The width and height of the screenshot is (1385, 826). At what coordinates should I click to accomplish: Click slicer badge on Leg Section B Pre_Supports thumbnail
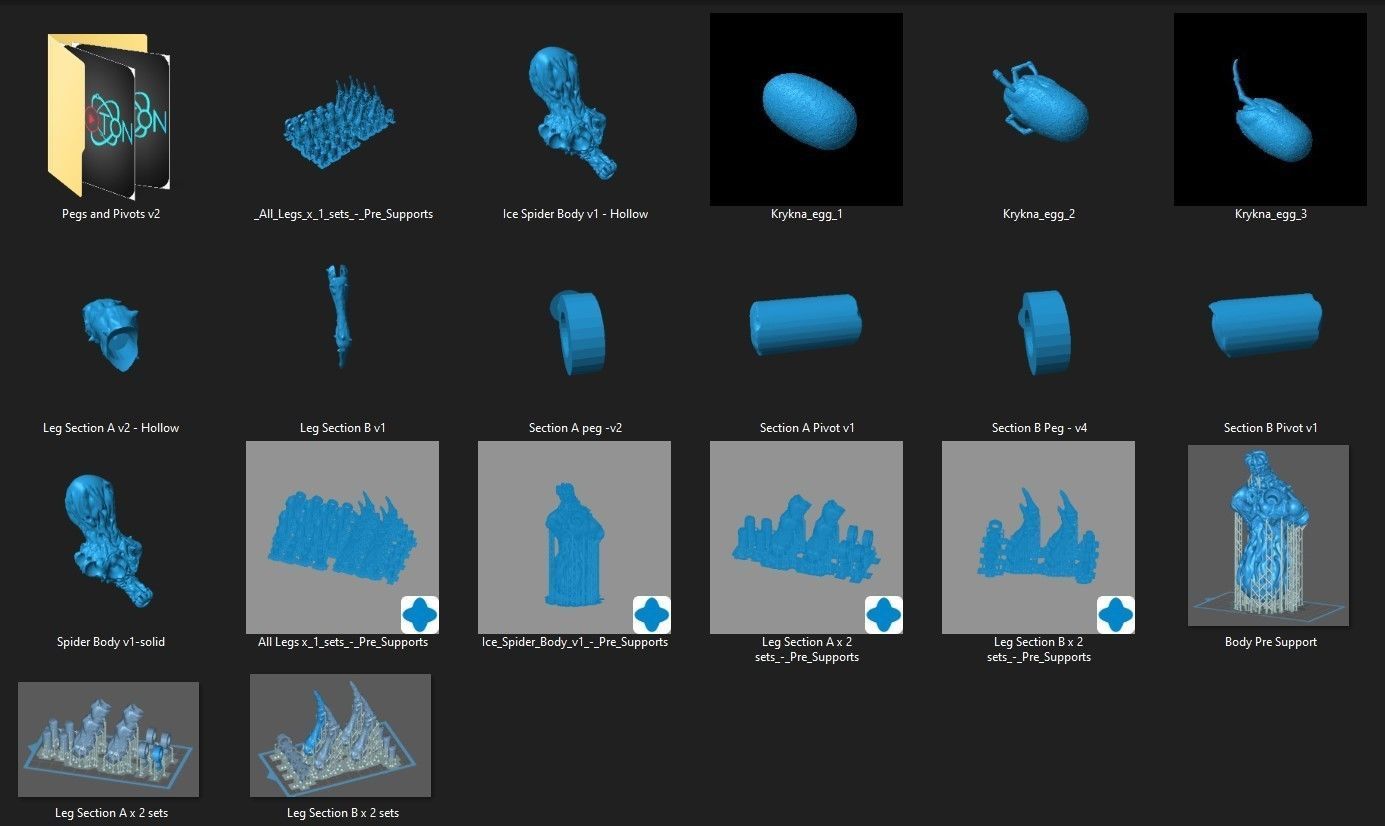(x=1116, y=615)
